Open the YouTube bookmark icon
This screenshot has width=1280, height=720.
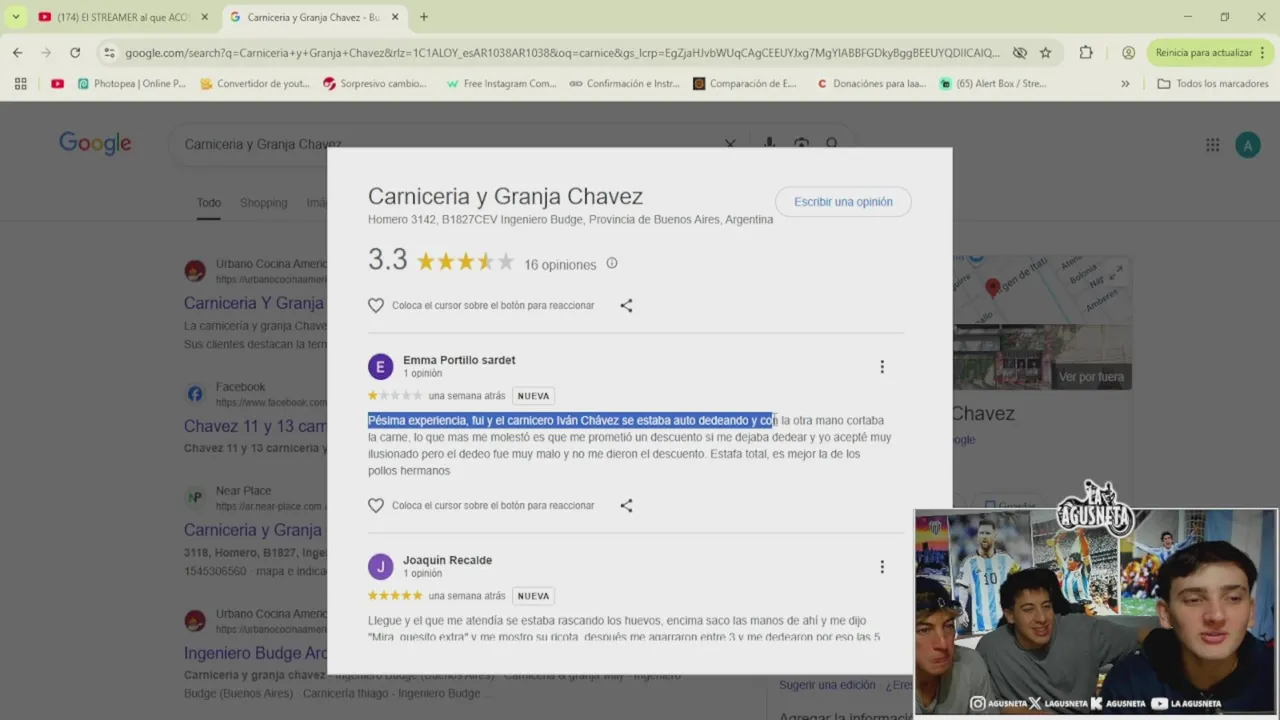coord(57,84)
